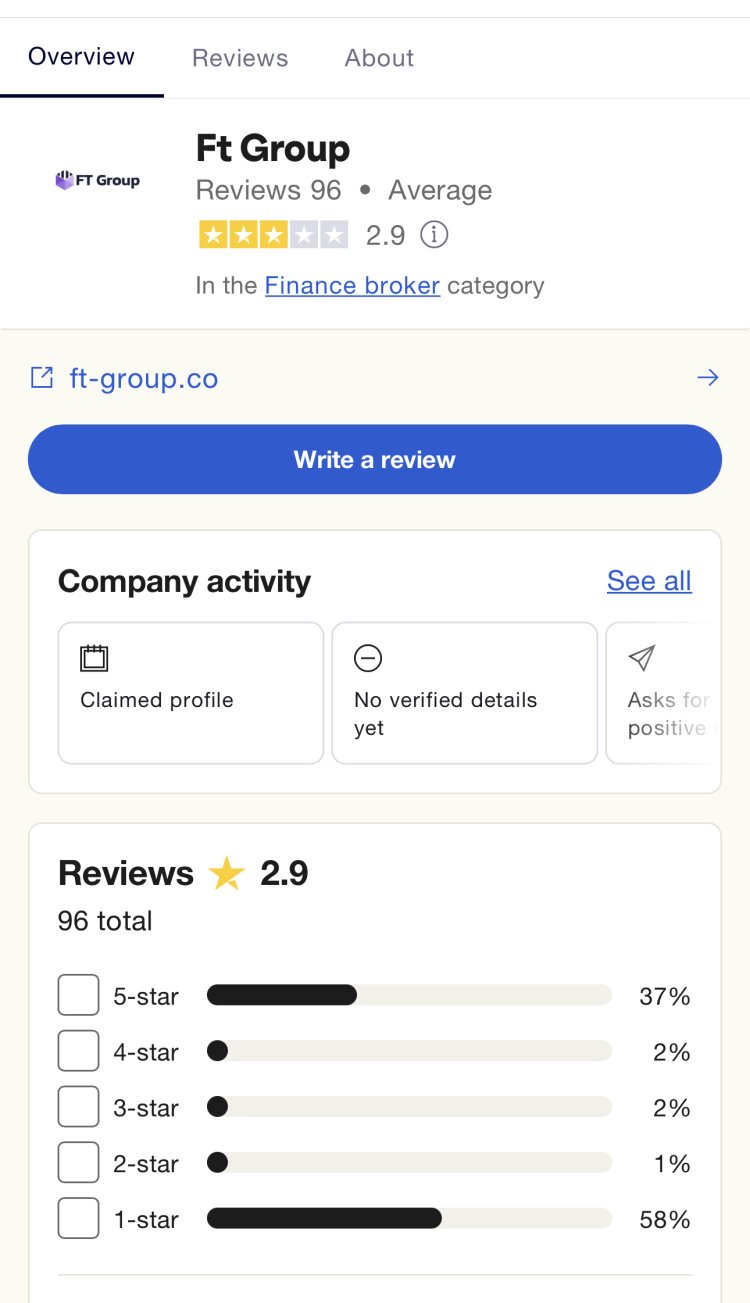Open the About tab
Screen dimensions: 750x1303
(x=379, y=58)
